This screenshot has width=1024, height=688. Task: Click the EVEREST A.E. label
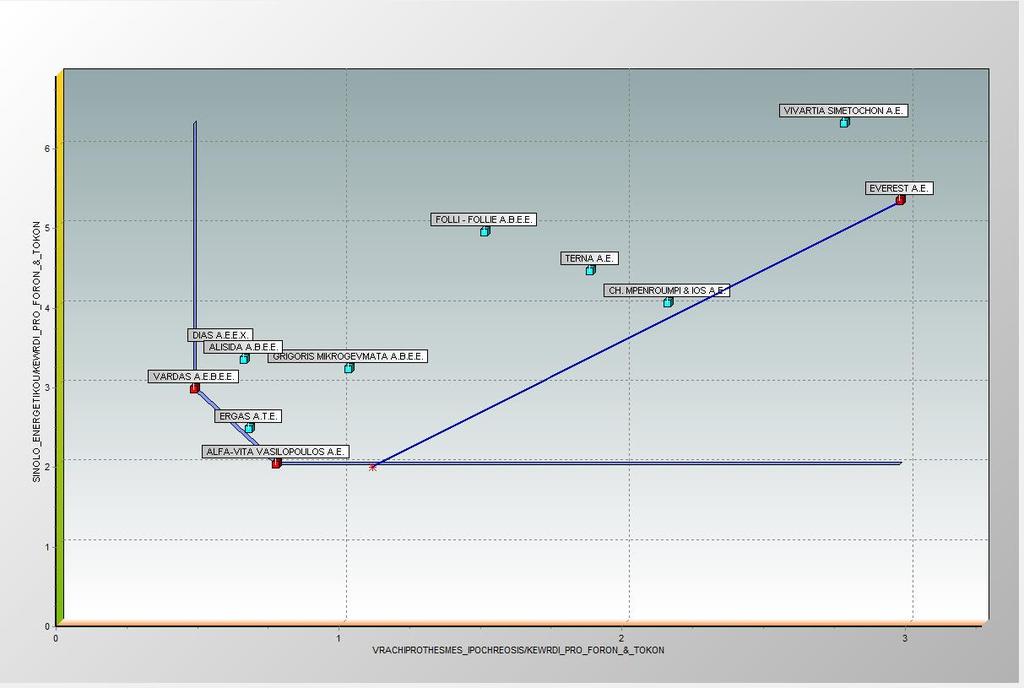[899, 188]
